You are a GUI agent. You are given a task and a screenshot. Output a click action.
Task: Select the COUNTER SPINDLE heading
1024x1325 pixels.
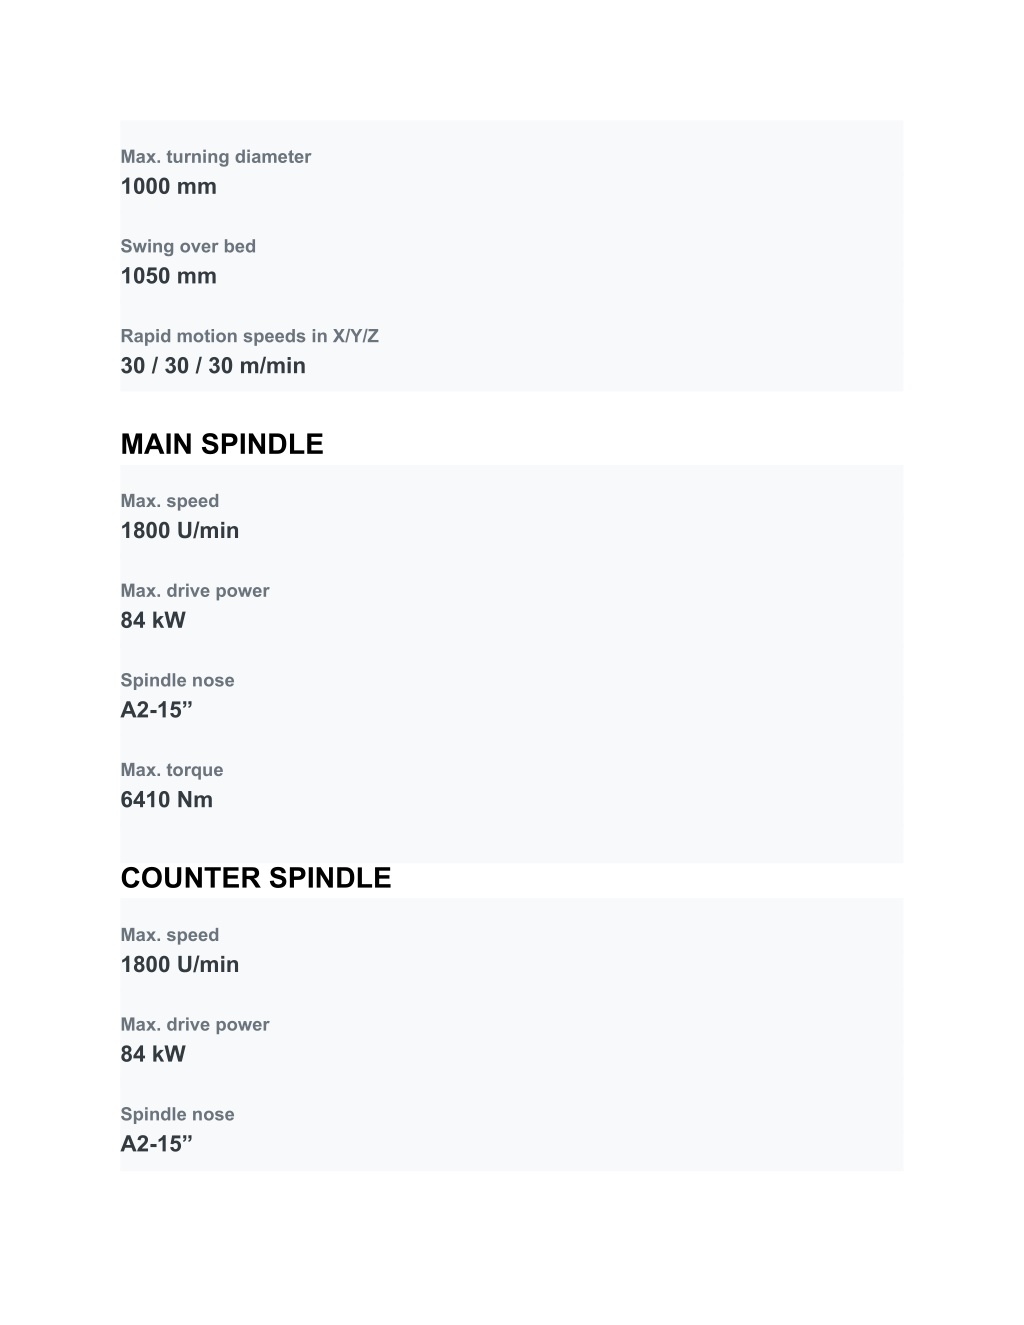[256, 878]
